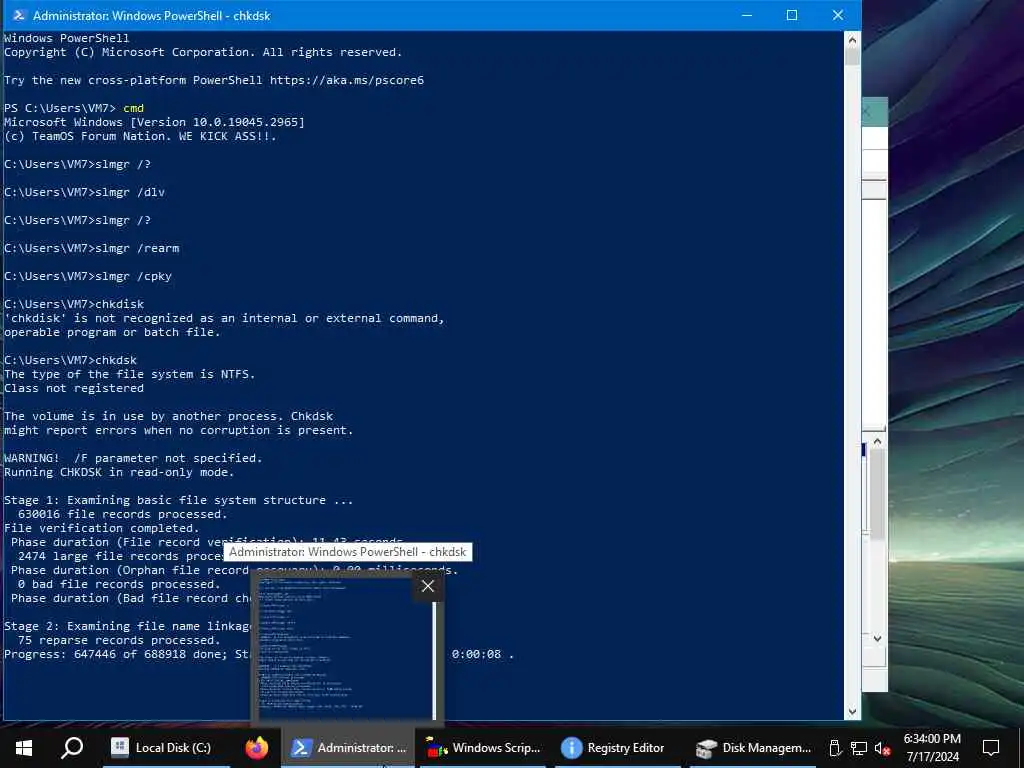Click the Registry Editor taskbar icon

pos(571,748)
